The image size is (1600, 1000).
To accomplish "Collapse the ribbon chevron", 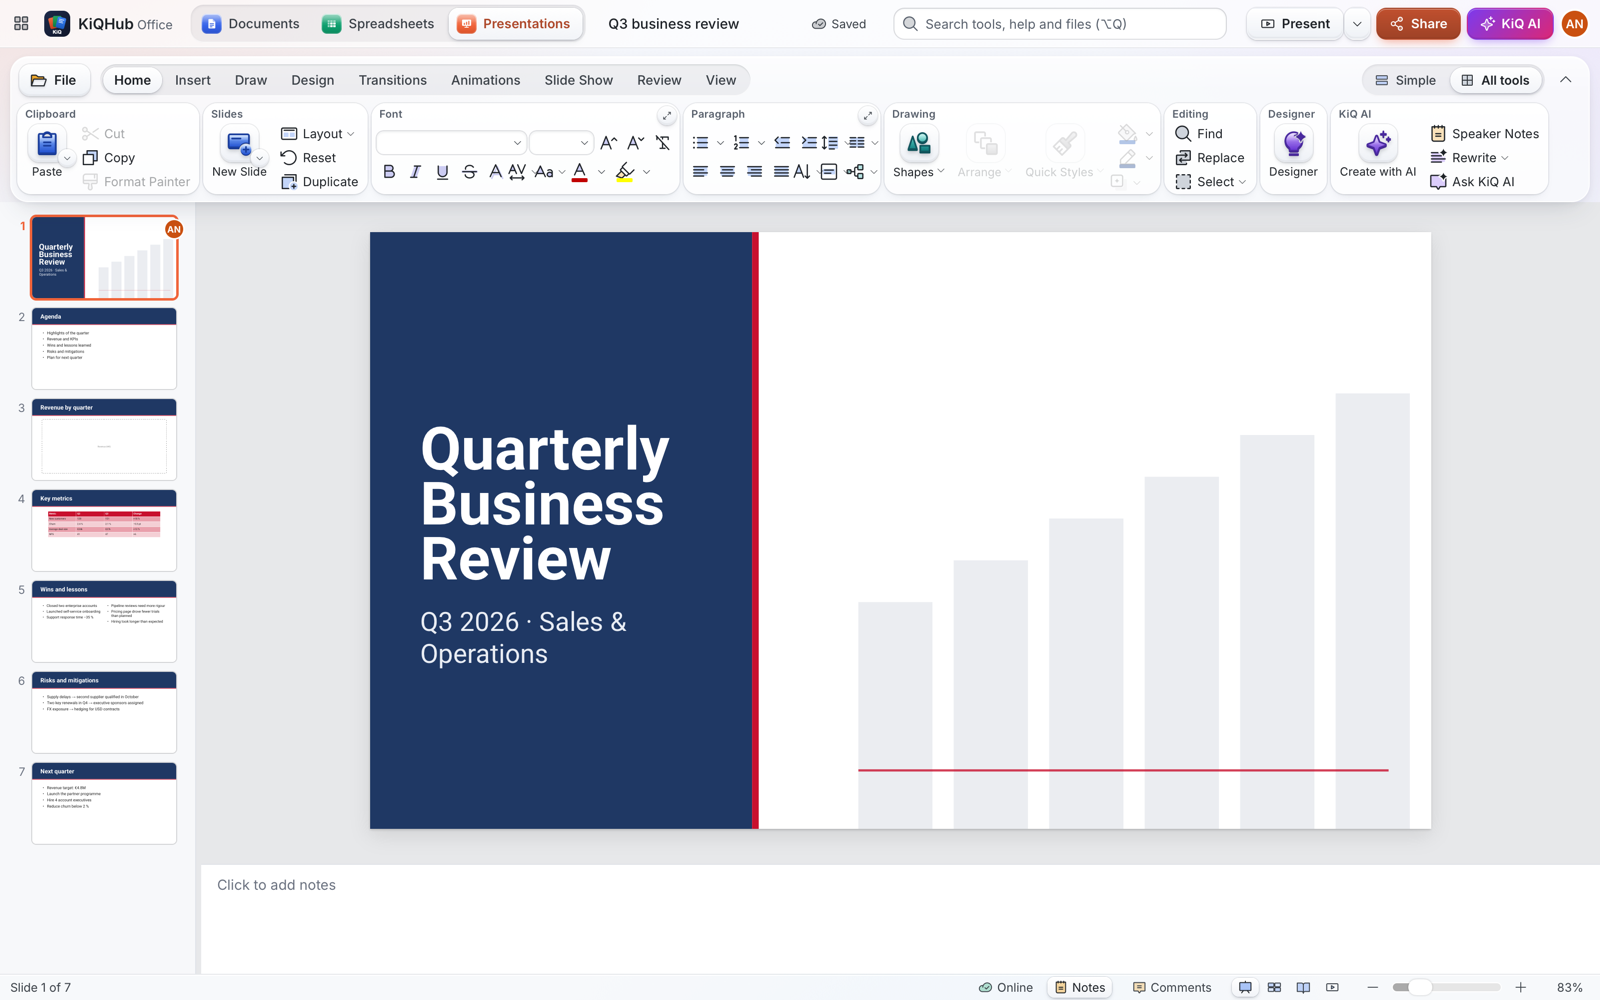I will (1566, 80).
